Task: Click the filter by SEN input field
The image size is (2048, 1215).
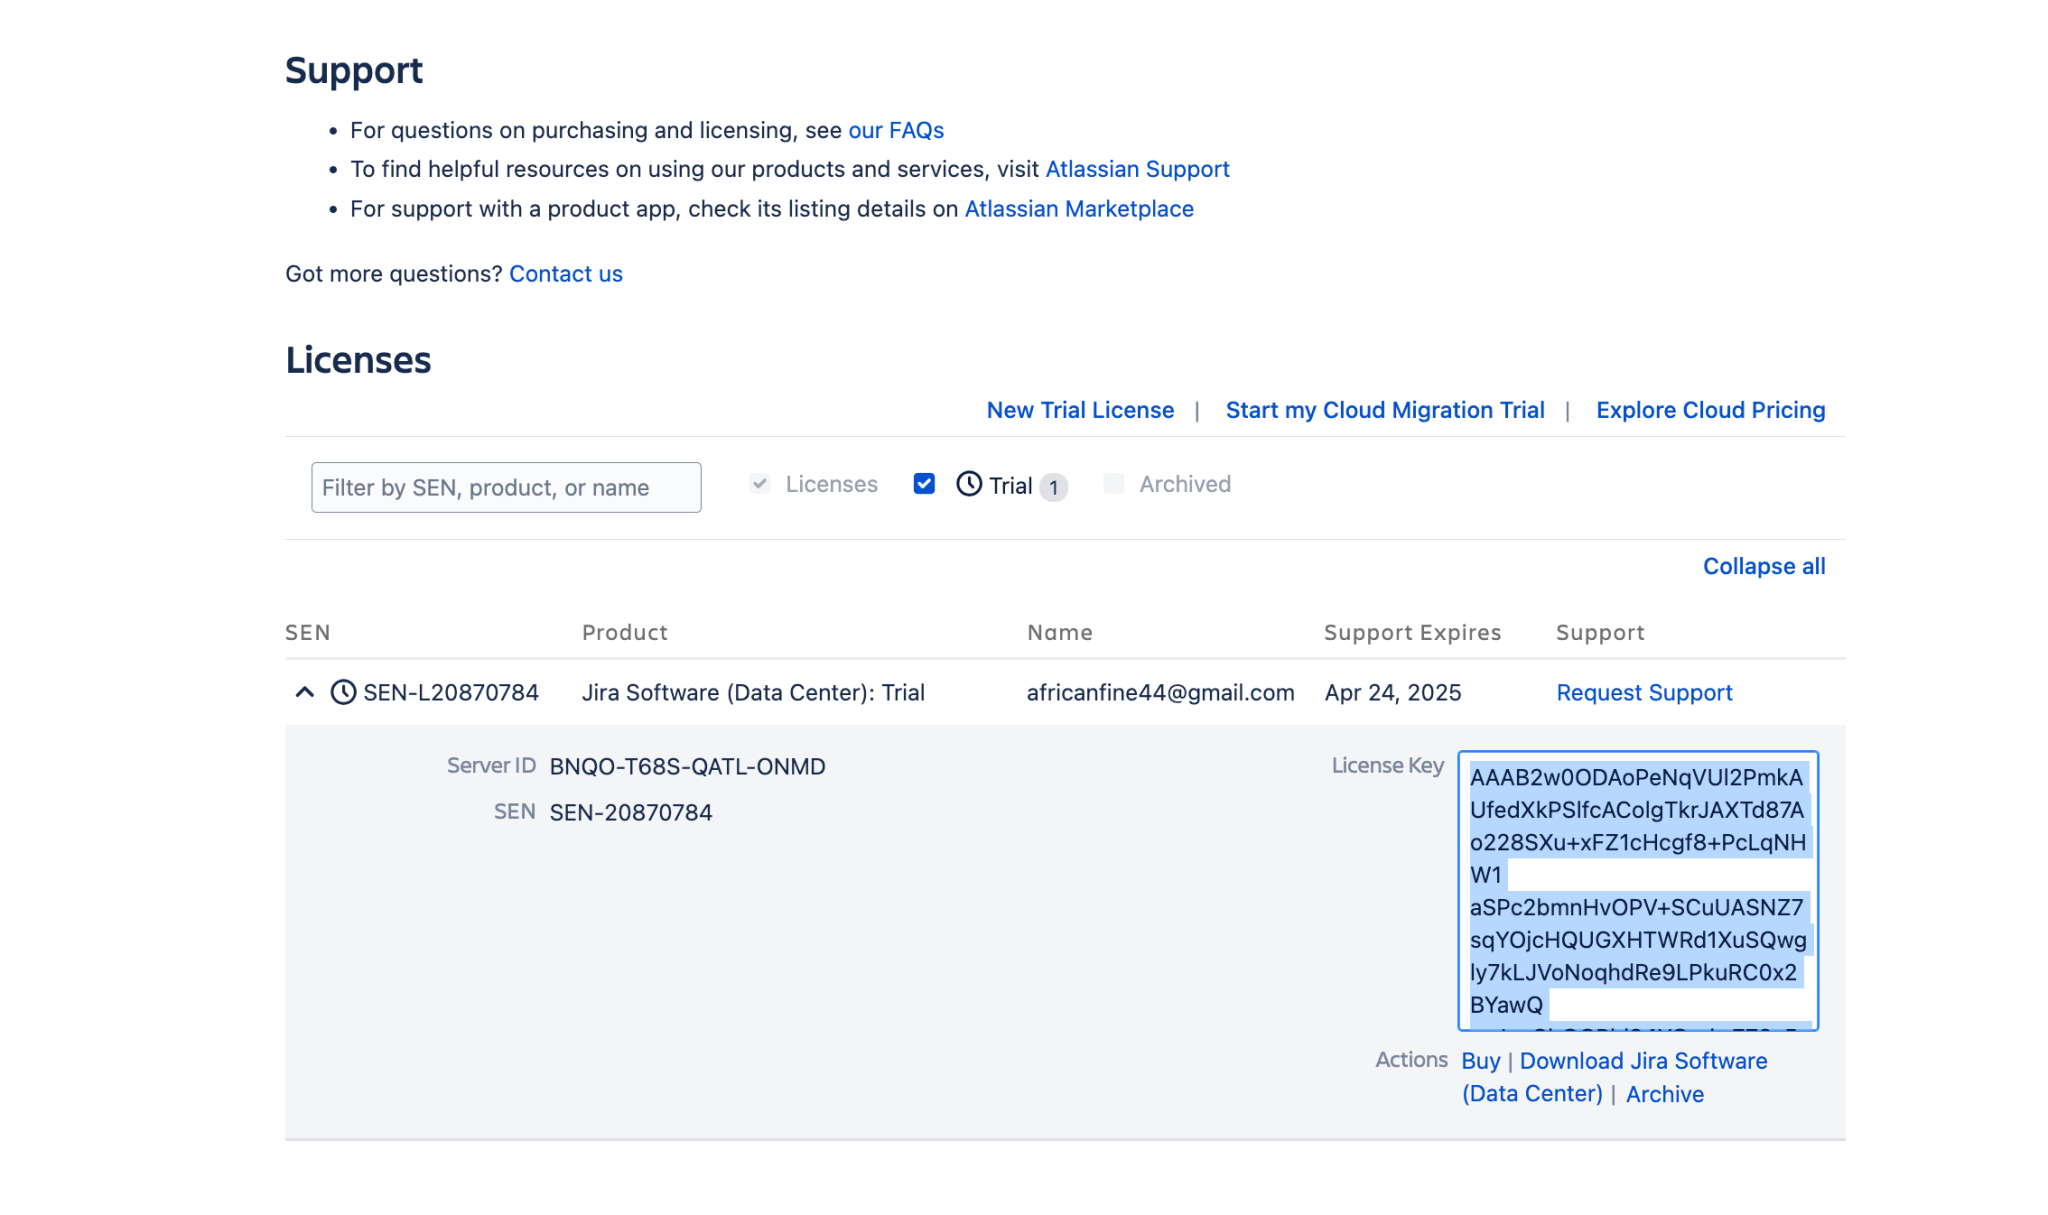Action: (506, 487)
